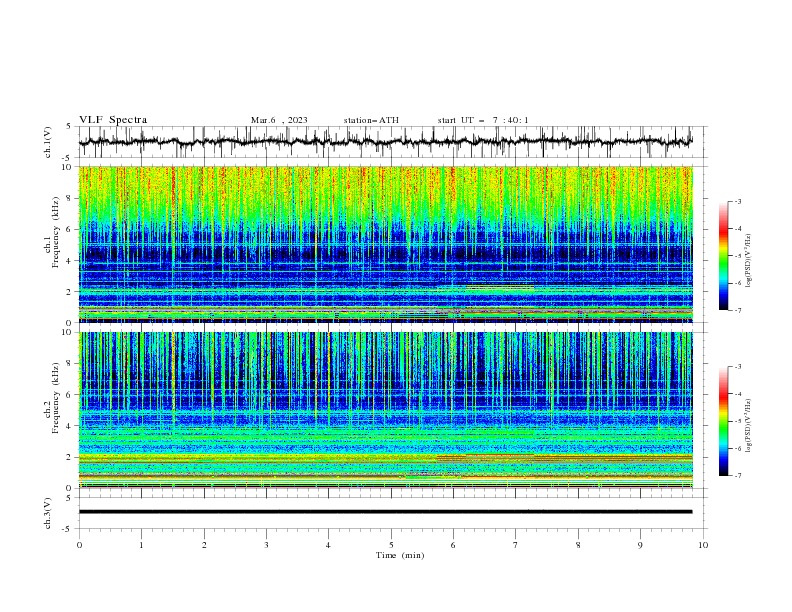Select the date 'Mar.6 , 2023'
The image size is (792, 612).
[279, 120]
